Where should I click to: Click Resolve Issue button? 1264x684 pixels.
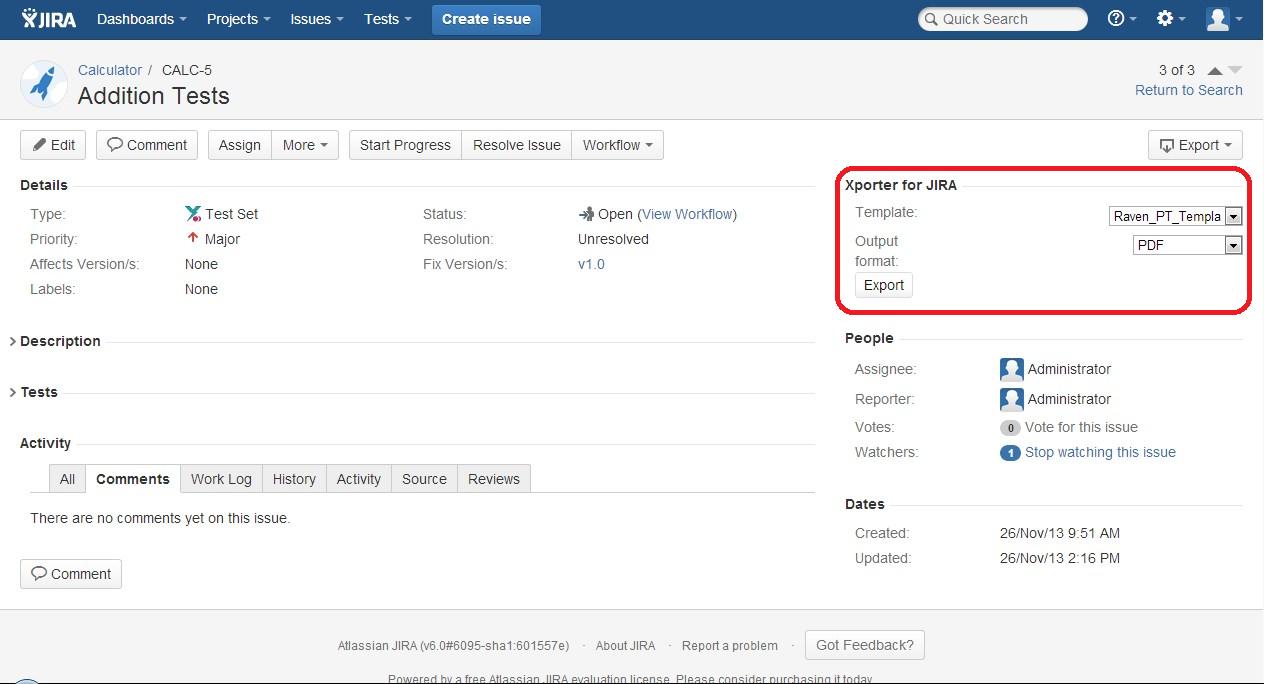[517, 145]
